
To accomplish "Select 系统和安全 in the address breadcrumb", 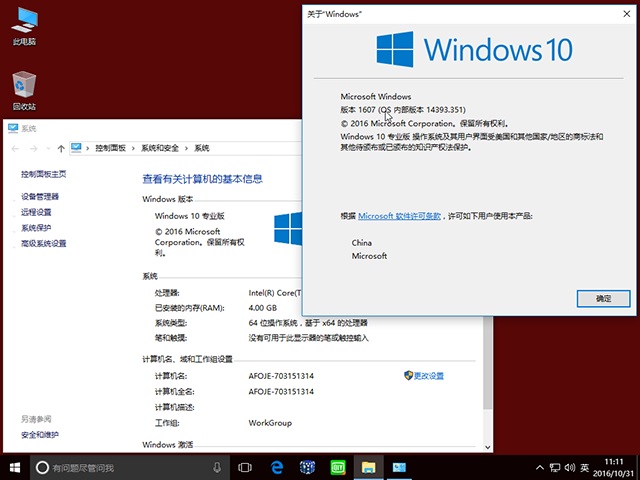I will point(159,148).
